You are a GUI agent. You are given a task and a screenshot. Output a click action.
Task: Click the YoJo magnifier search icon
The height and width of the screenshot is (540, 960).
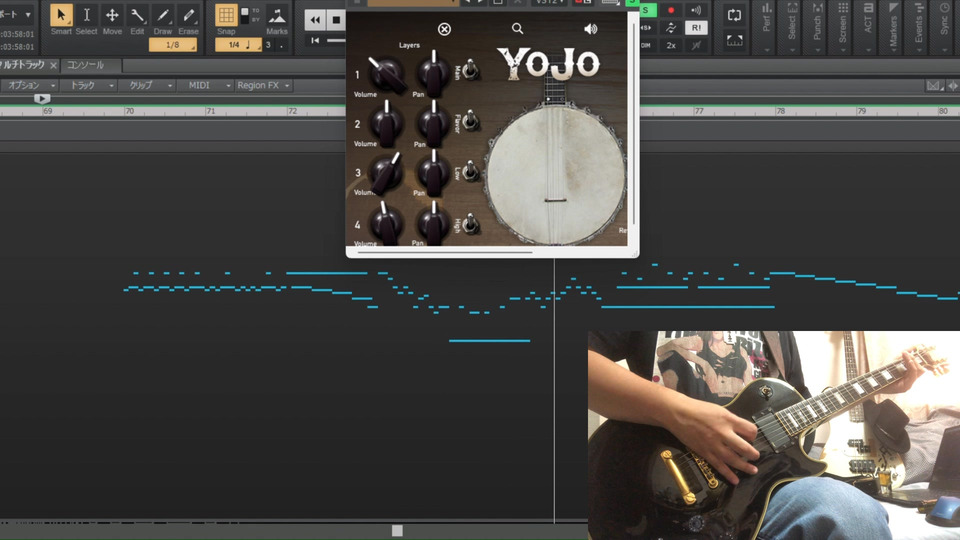517,29
